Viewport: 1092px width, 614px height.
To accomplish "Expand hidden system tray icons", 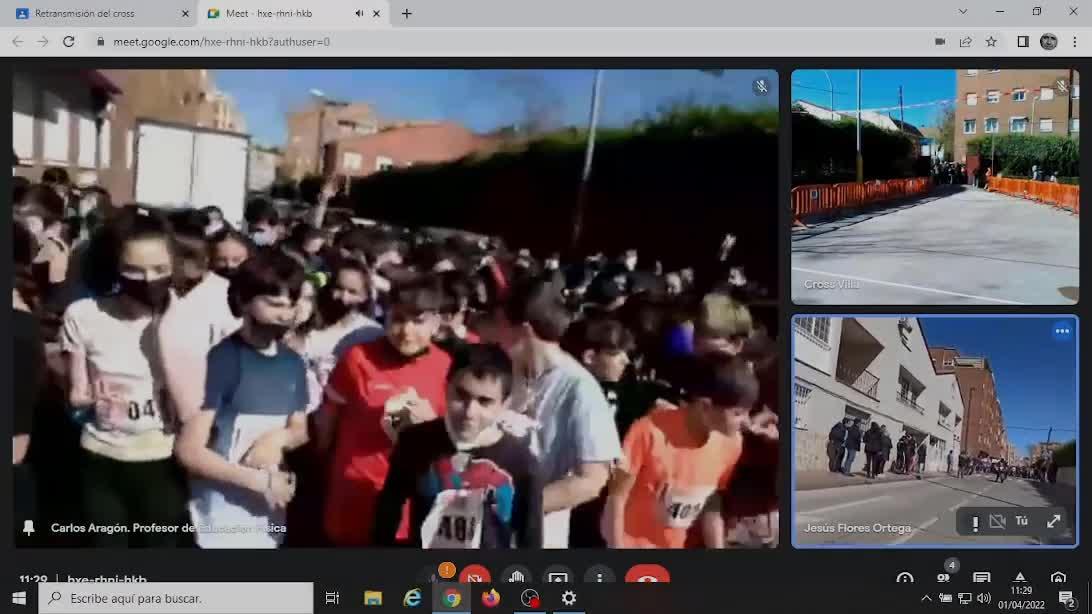I will pyautogui.click(x=926, y=598).
